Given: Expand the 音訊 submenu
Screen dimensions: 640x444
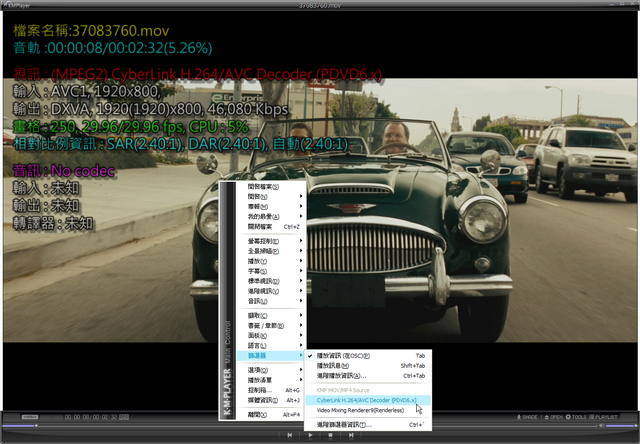Looking at the screenshot, I should 271,301.
